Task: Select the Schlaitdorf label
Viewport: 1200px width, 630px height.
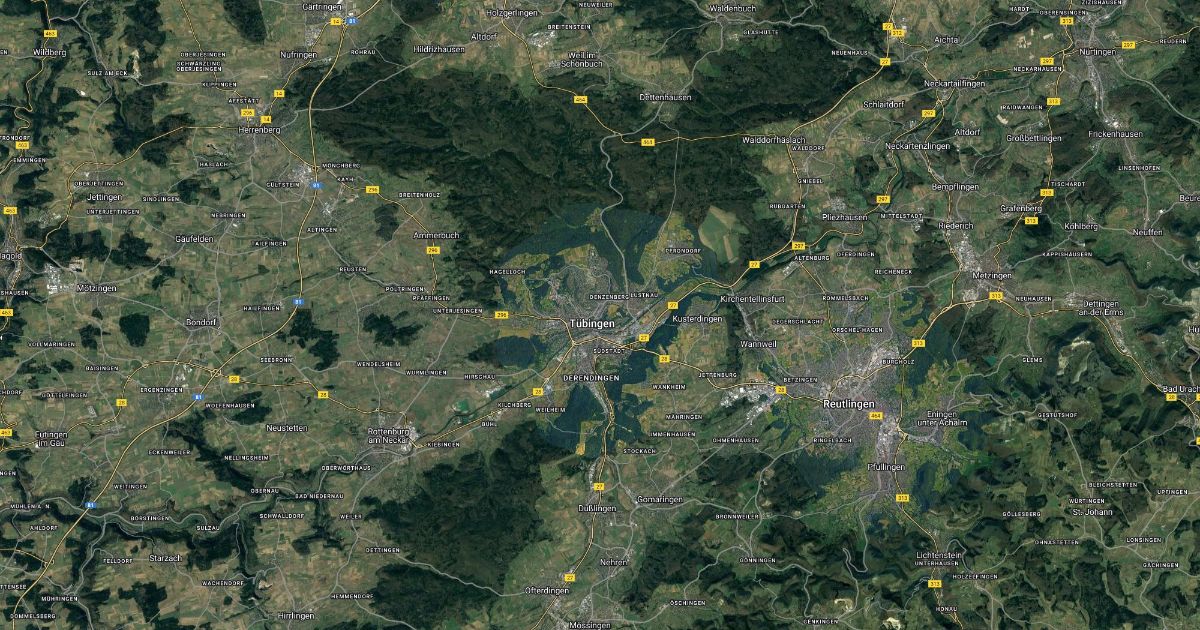Action: (885, 103)
